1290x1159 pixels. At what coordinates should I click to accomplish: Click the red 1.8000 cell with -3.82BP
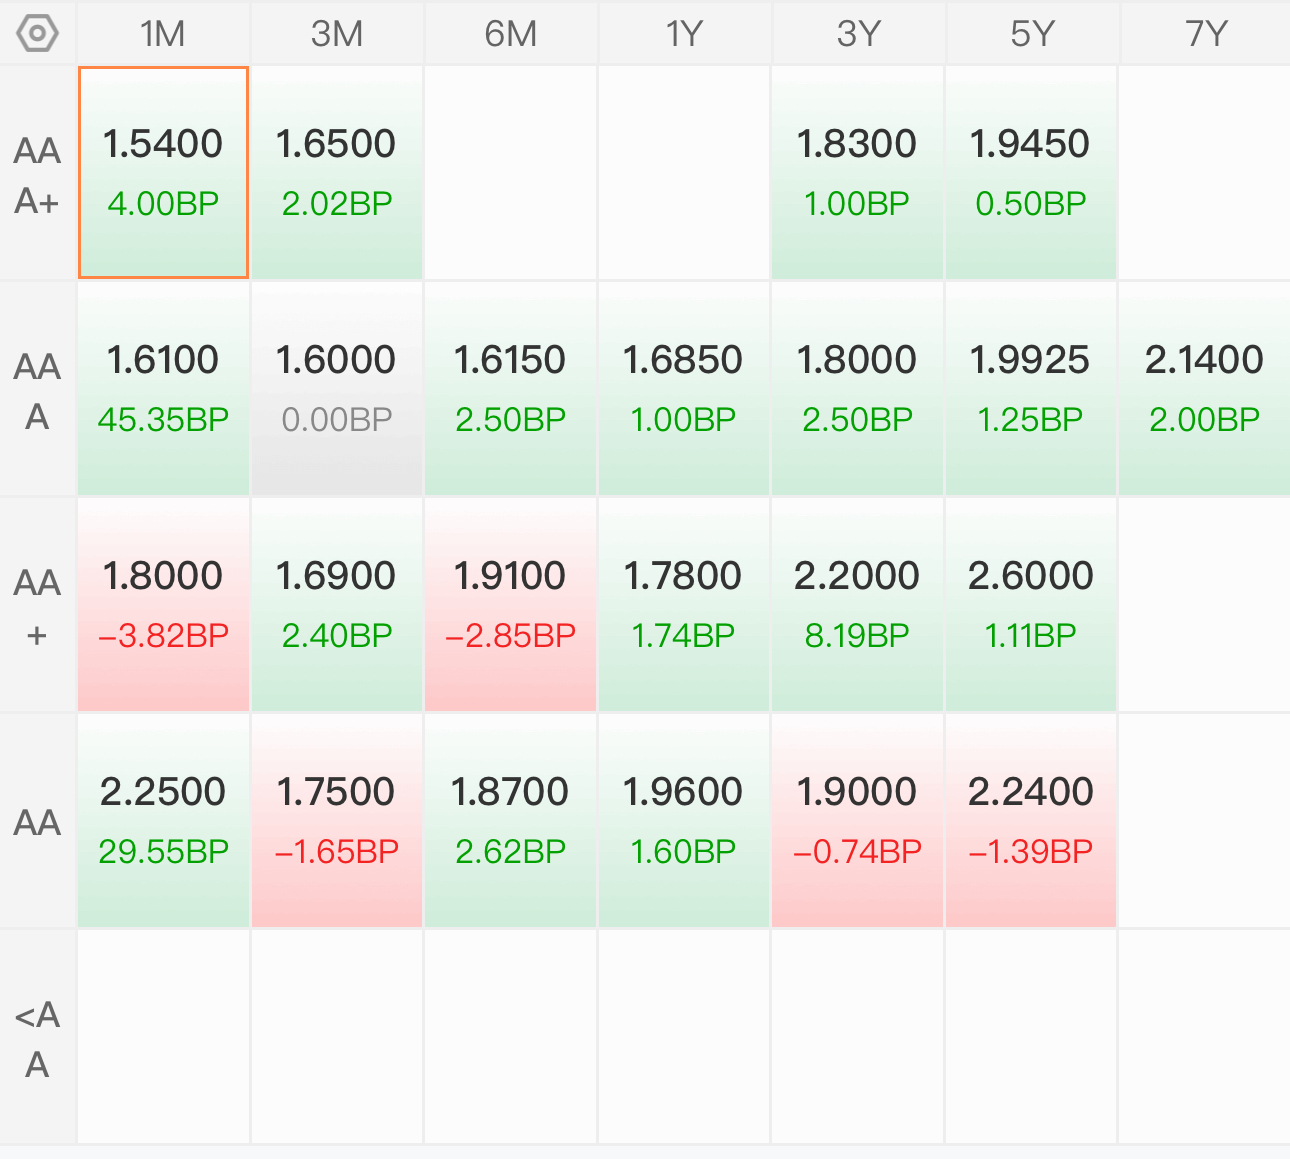(163, 604)
